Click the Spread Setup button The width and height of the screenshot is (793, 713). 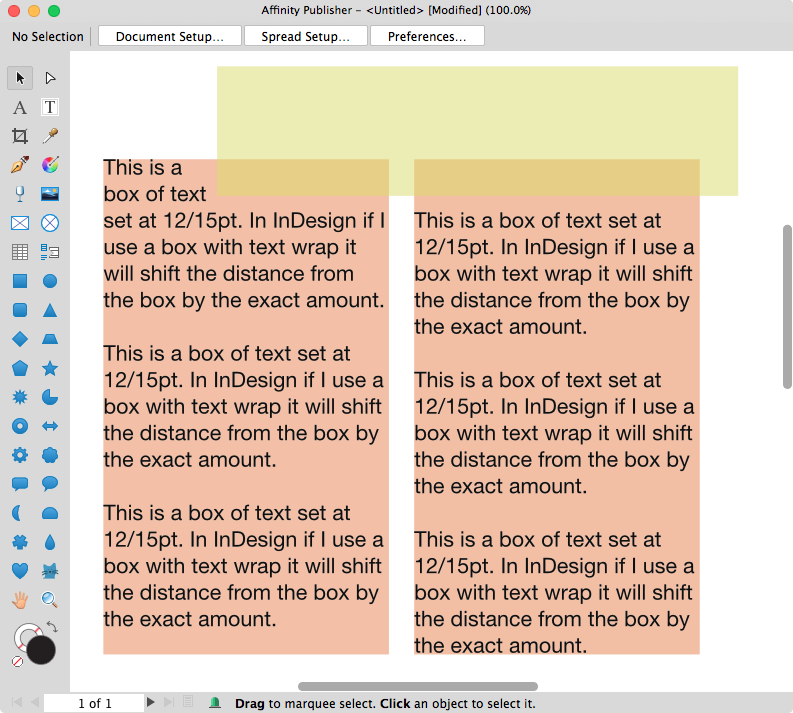coord(305,37)
